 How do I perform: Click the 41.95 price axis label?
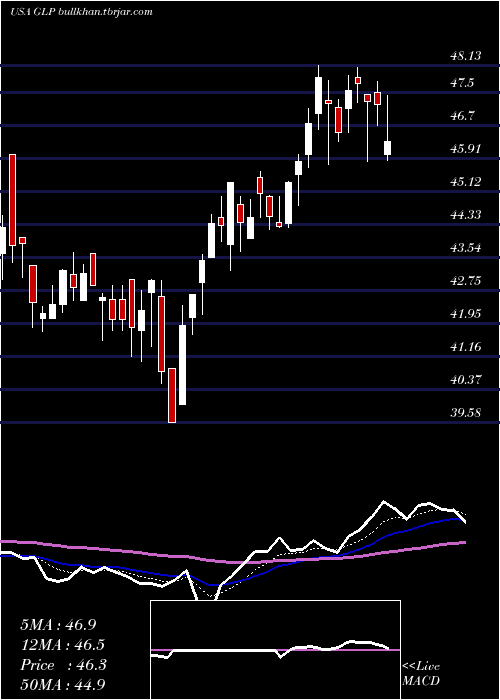[x=466, y=314]
